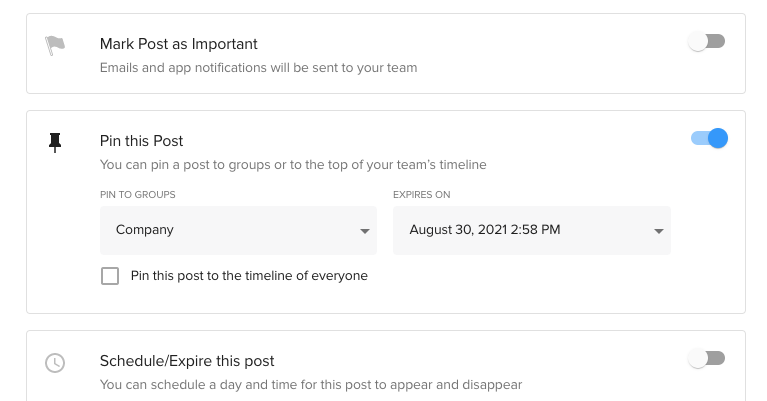Screen dimensions: 767x401
Task: Click the flag icon for important posts
Action: [55, 46]
